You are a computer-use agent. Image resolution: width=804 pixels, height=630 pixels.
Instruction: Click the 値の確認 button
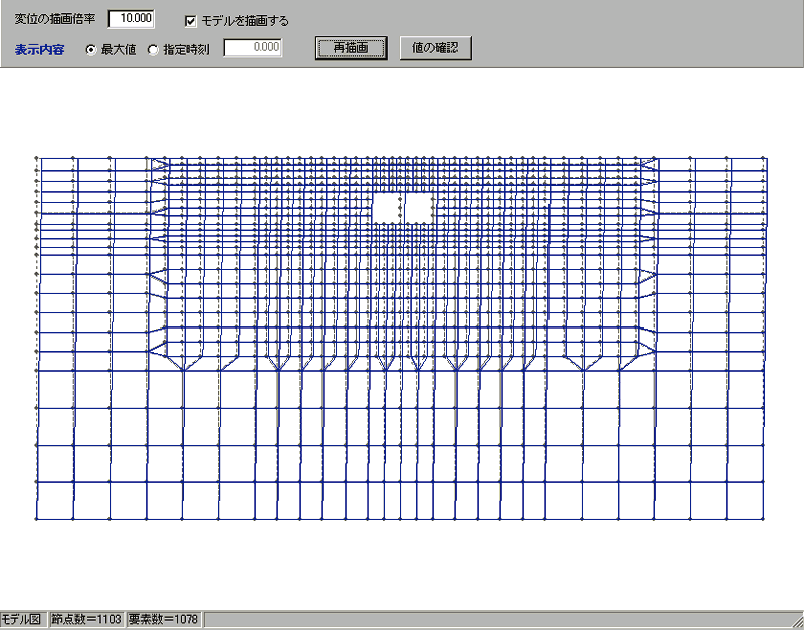tap(436, 48)
